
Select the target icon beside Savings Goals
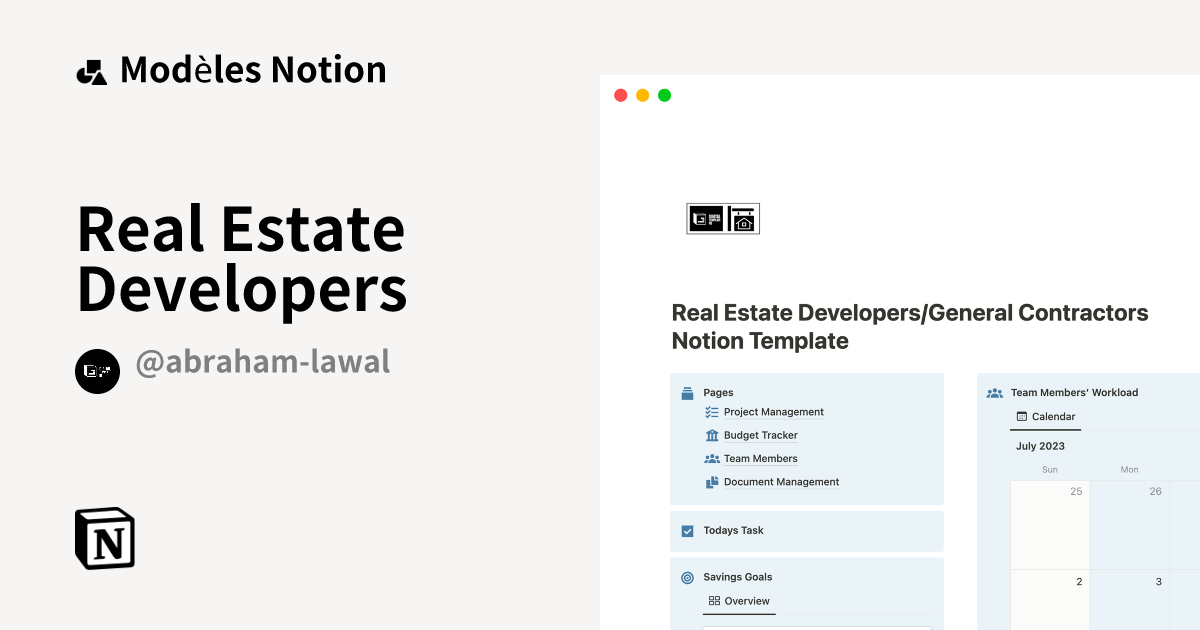687,577
